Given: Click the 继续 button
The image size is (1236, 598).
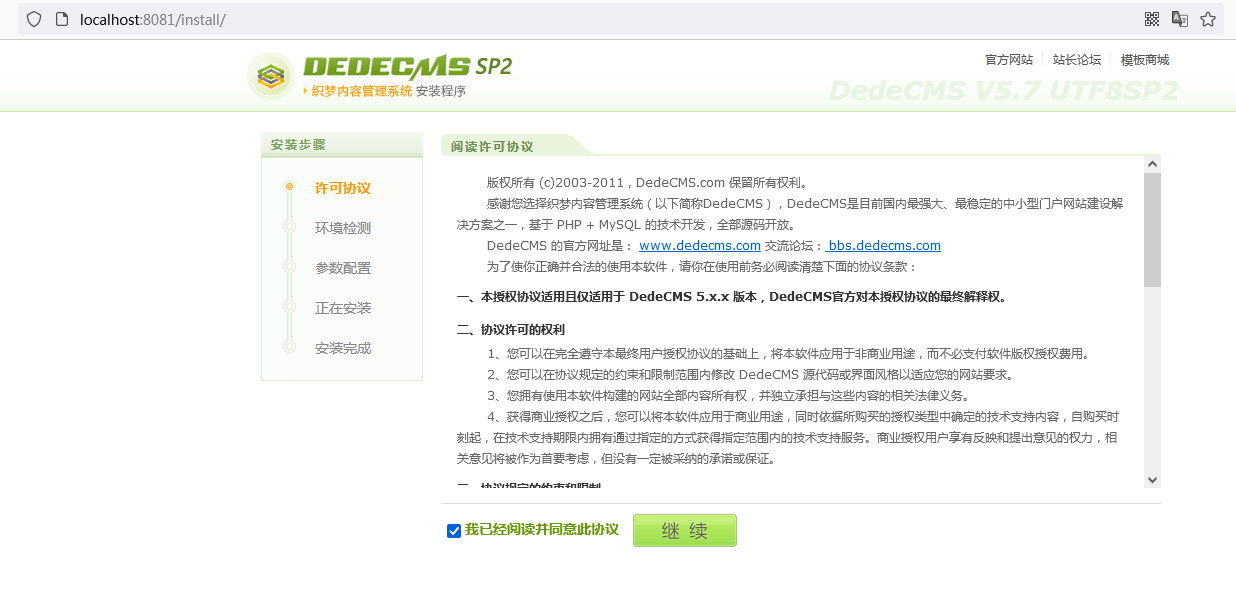Looking at the screenshot, I should pyautogui.click(x=685, y=531).
